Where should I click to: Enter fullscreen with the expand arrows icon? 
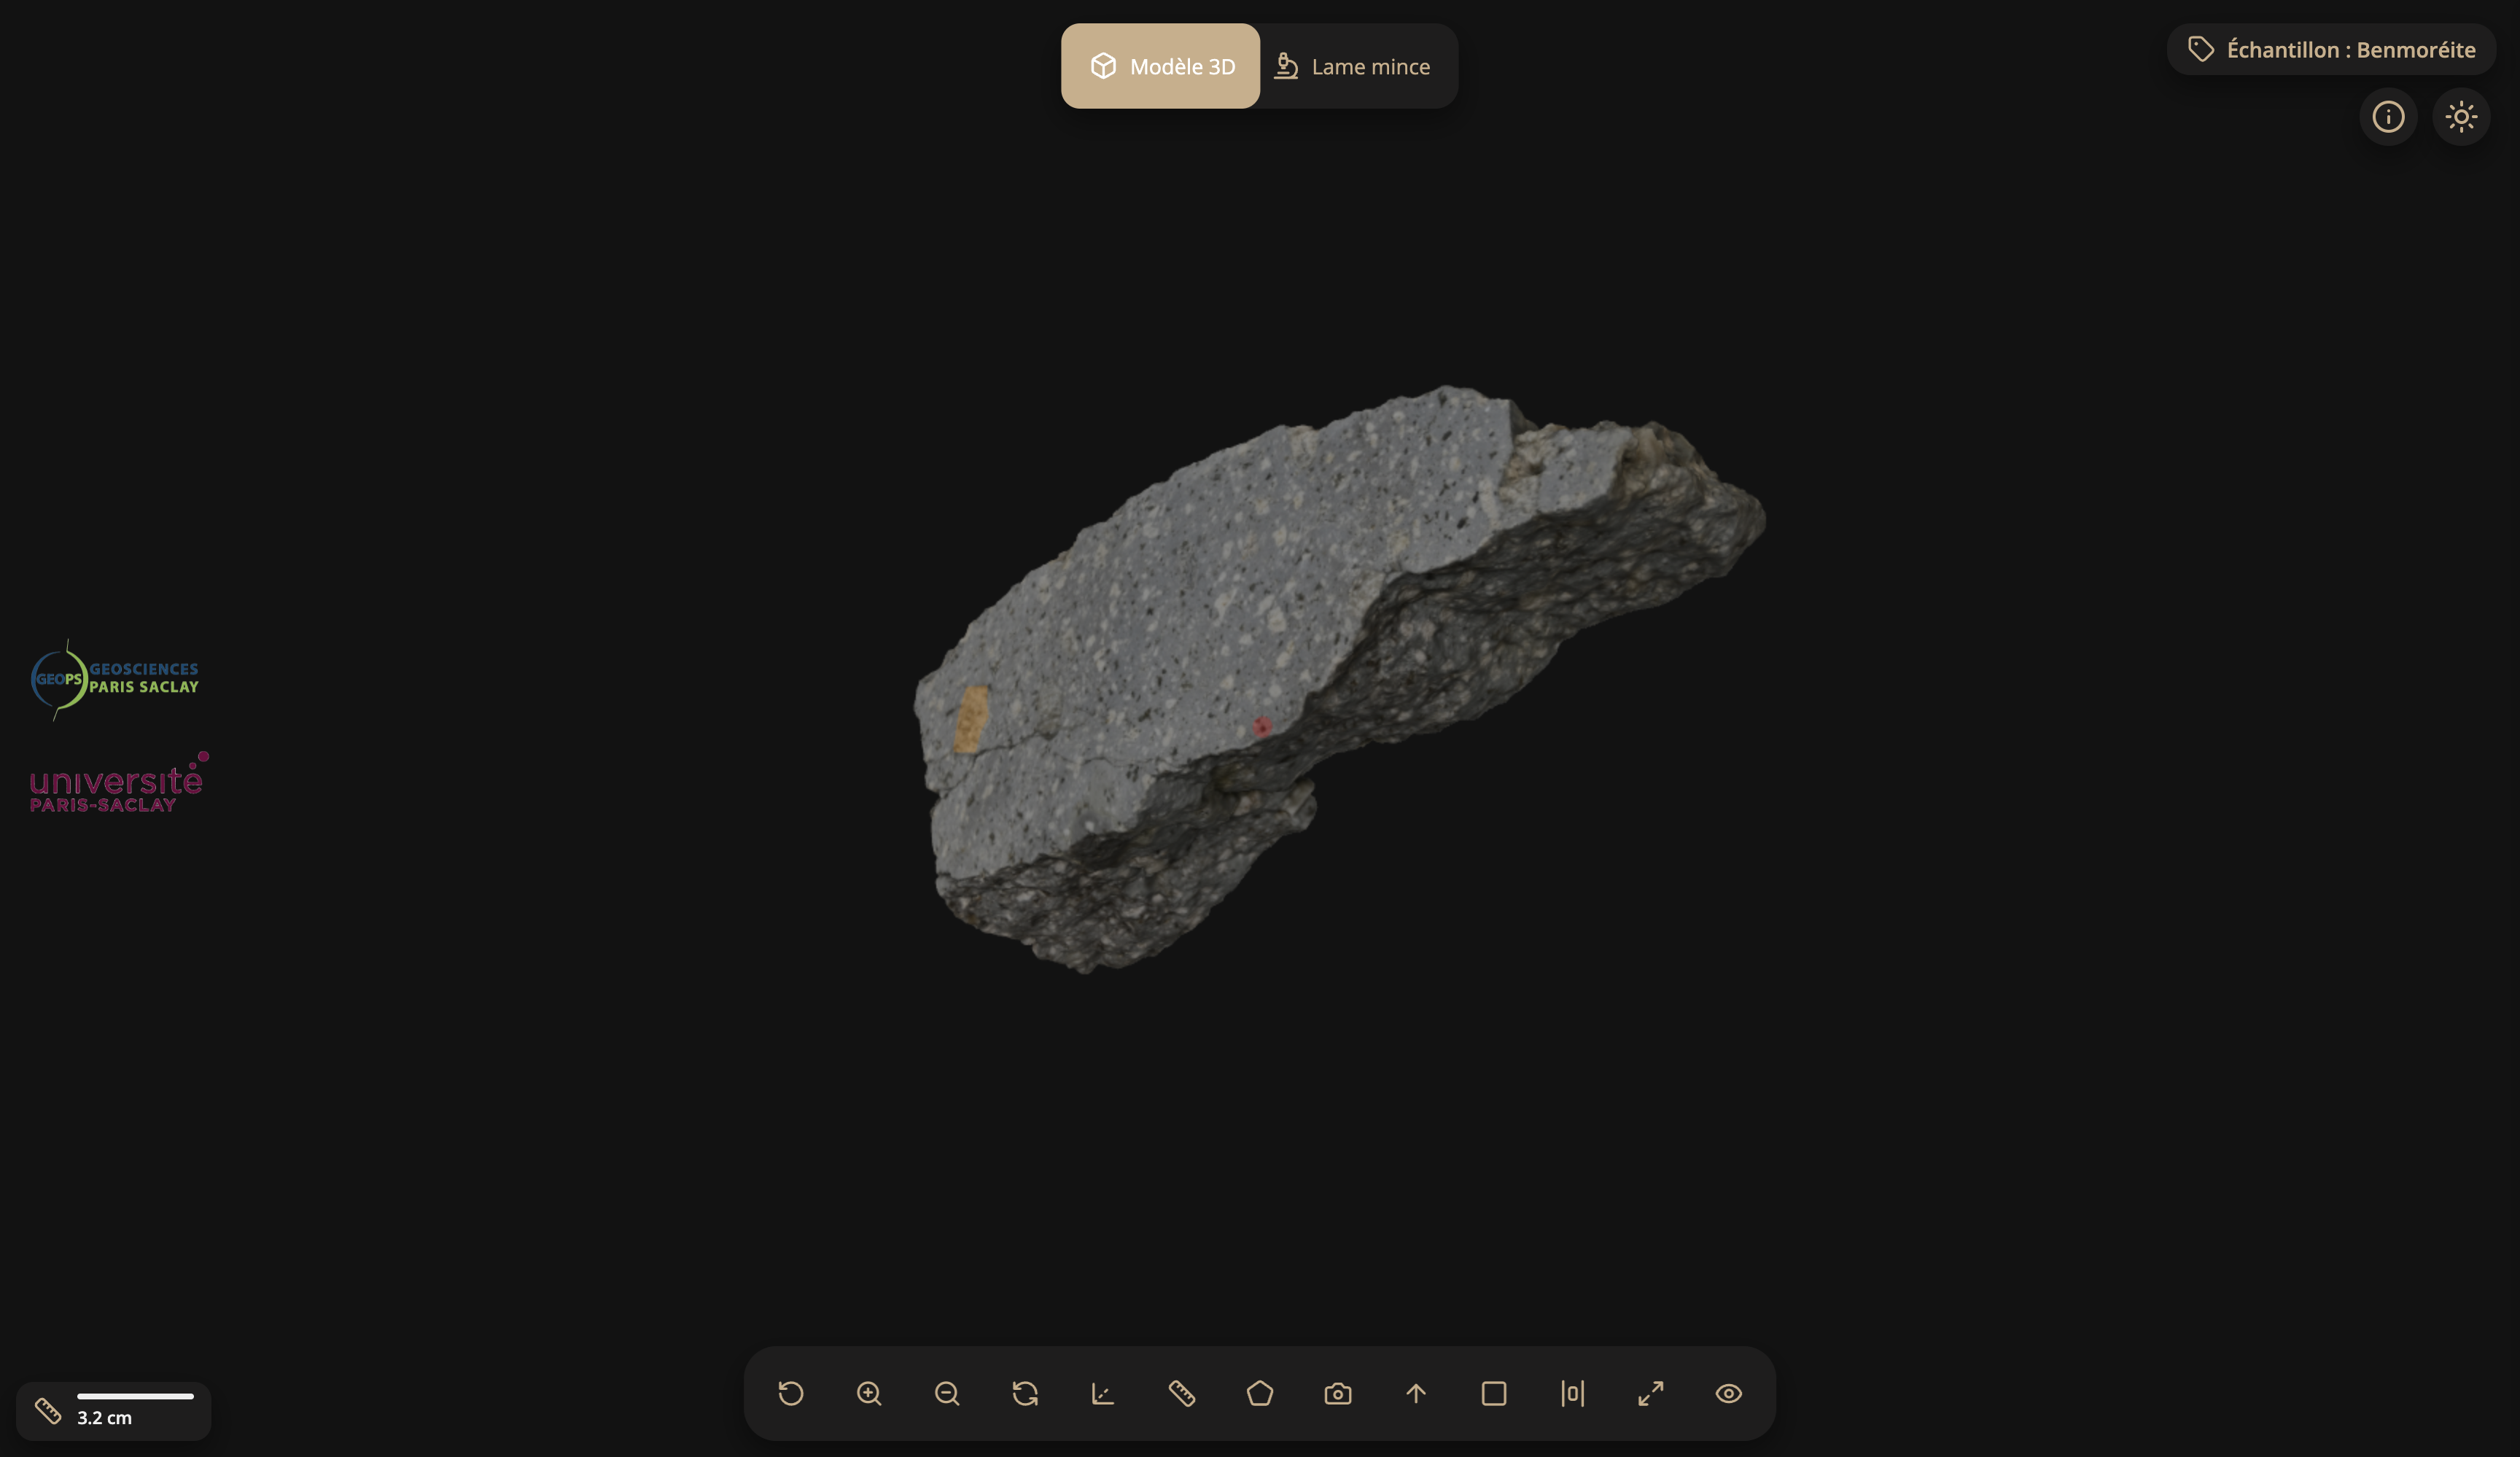click(x=1650, y=1393)
